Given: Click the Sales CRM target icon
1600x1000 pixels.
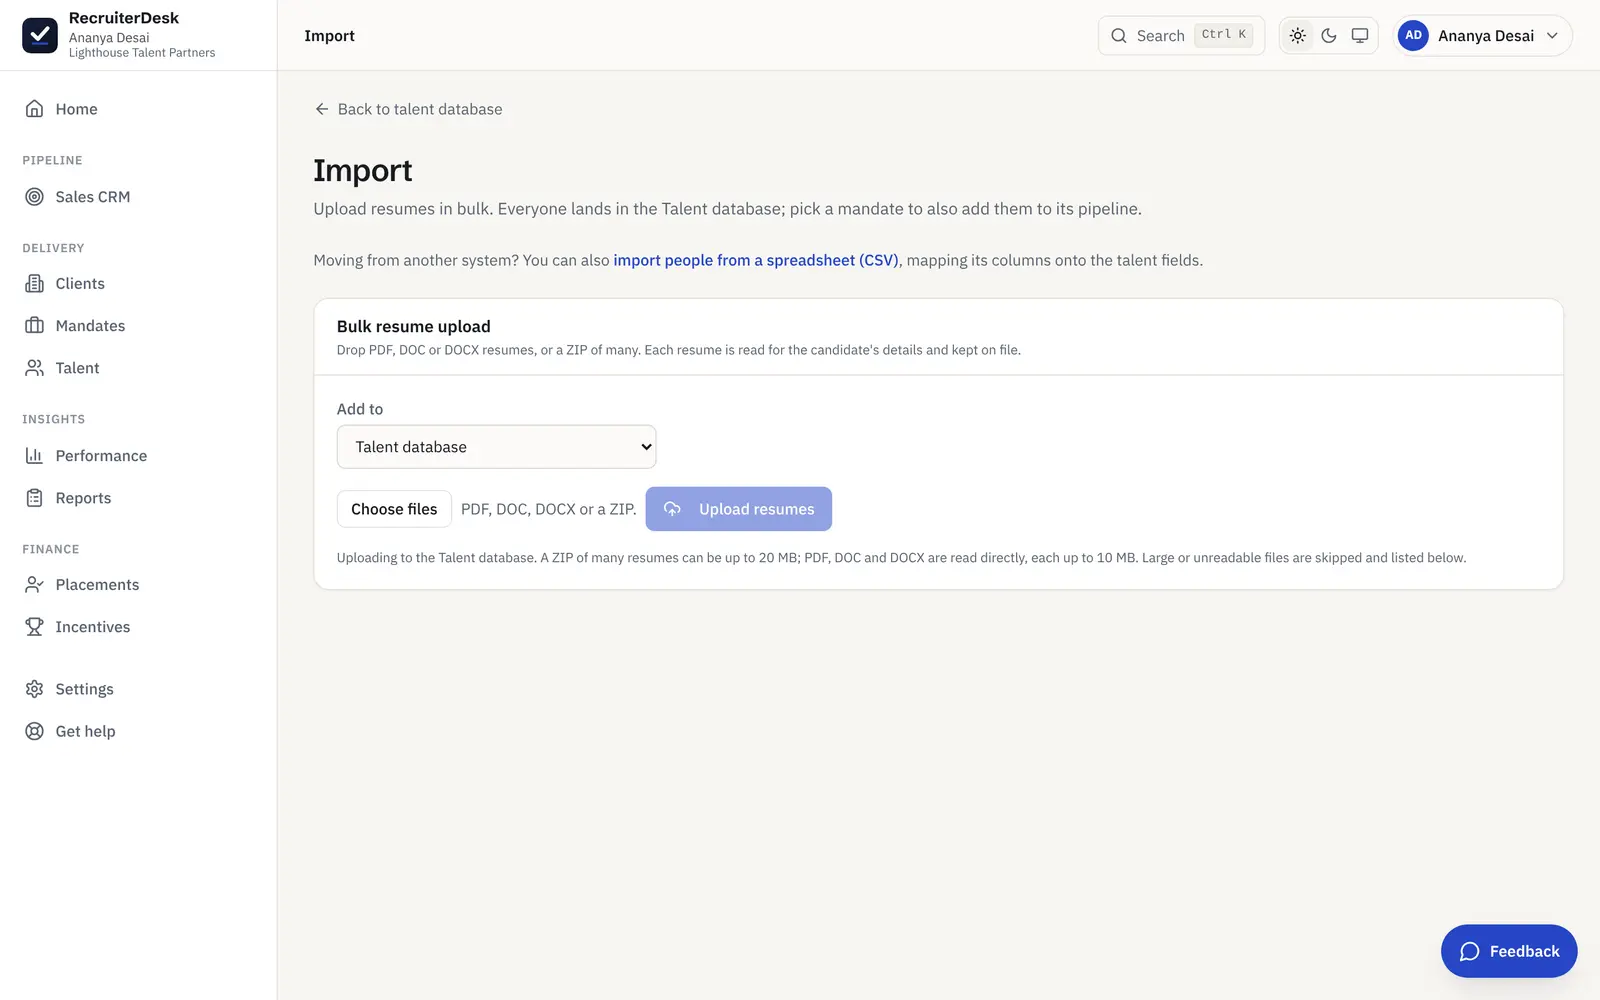Looking at the screenshot, I should [x=34, y=197].
